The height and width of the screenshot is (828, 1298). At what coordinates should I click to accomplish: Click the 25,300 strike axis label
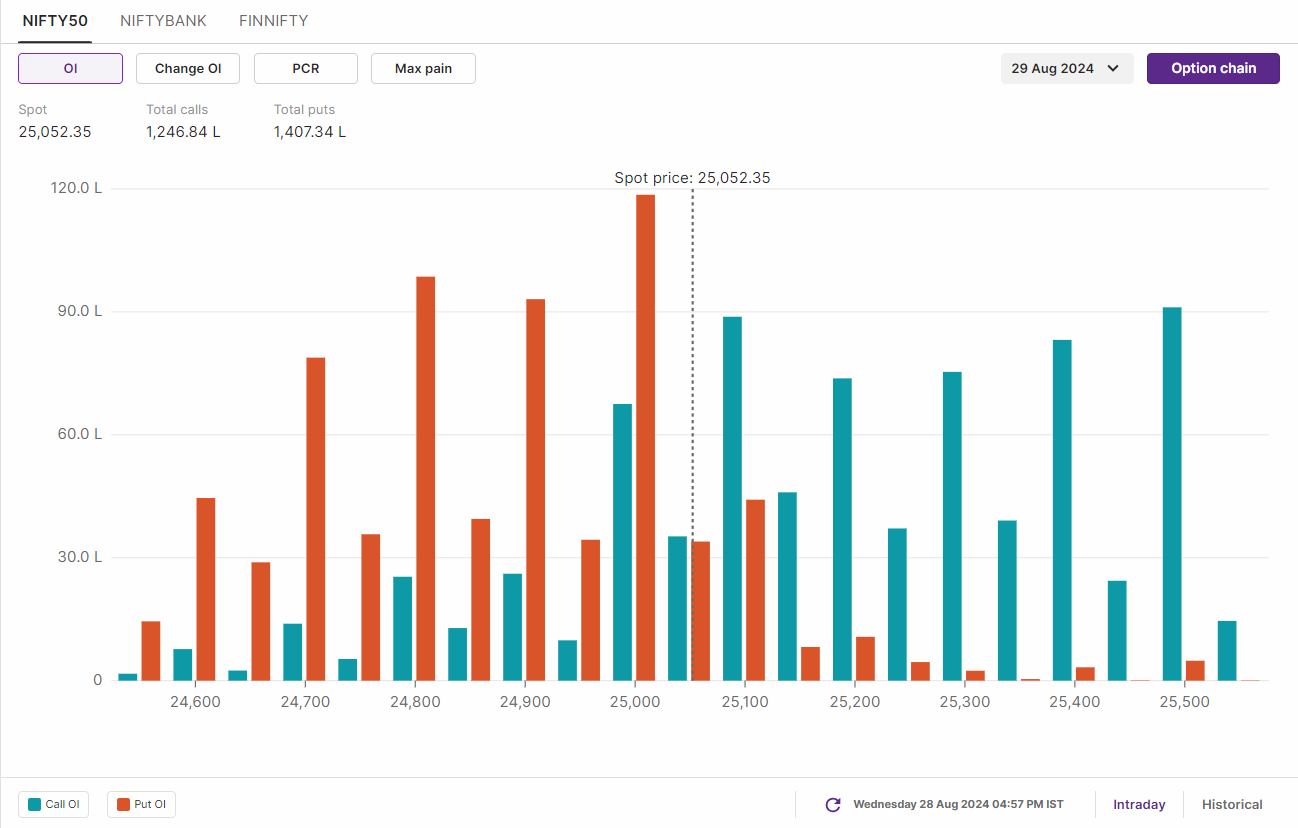coord(965,702)
